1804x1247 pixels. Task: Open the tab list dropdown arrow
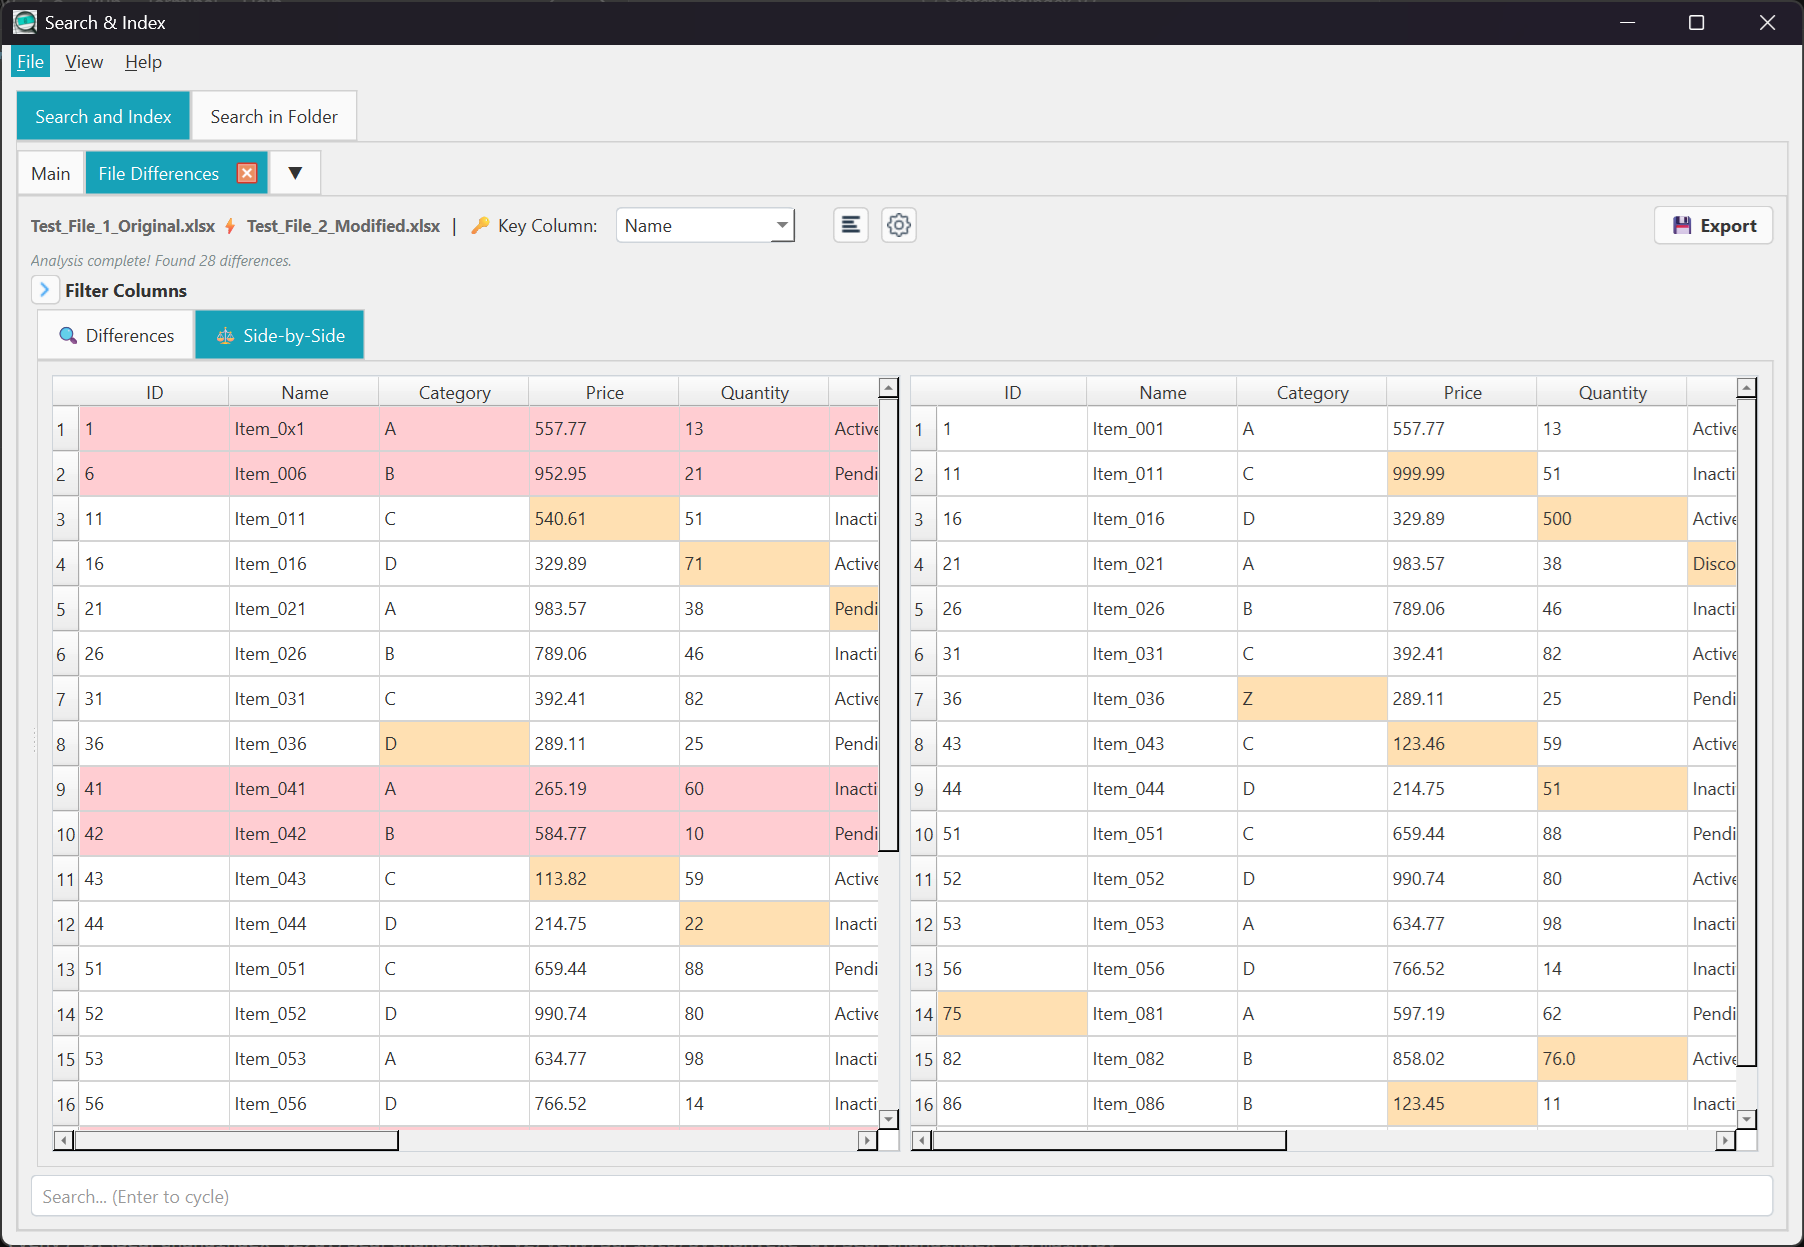295,173
